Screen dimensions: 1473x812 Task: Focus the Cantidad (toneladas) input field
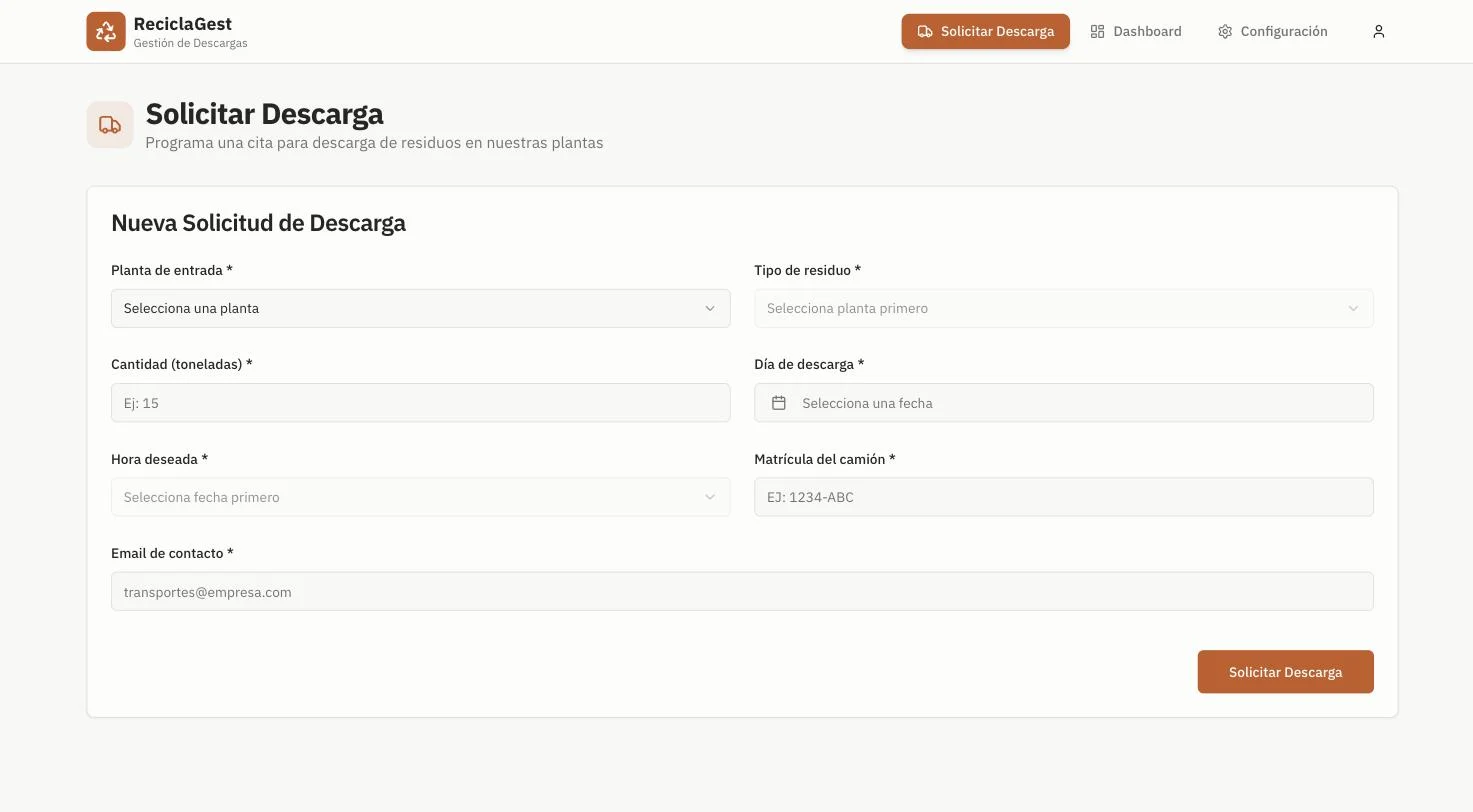tap(421, 403)
